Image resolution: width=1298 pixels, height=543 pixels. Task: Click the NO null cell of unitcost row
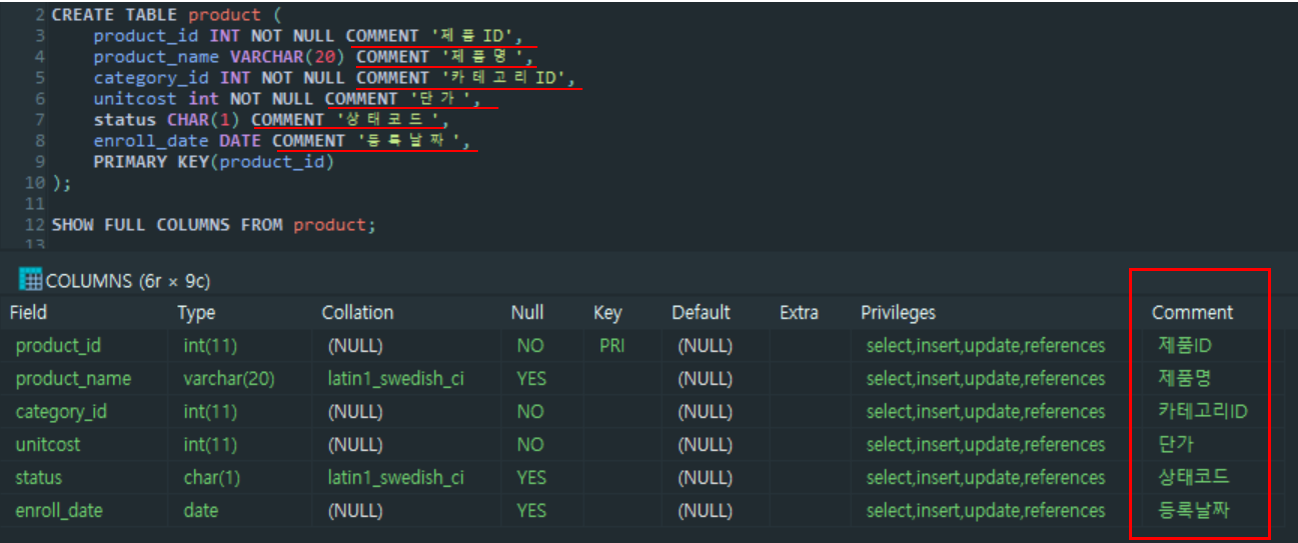(530, 445)
